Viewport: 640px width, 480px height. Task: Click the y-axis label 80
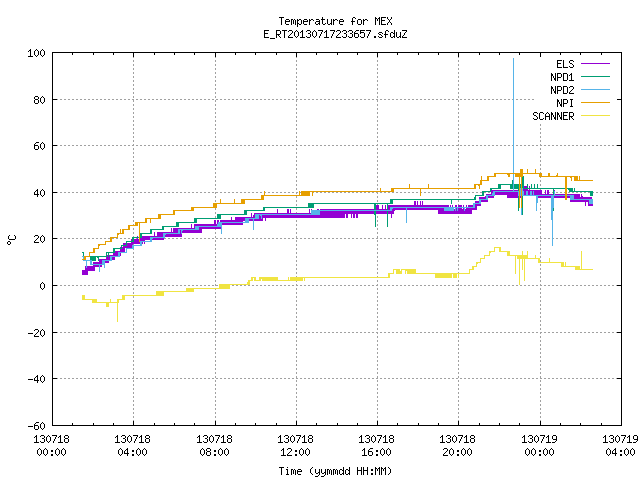39,100
